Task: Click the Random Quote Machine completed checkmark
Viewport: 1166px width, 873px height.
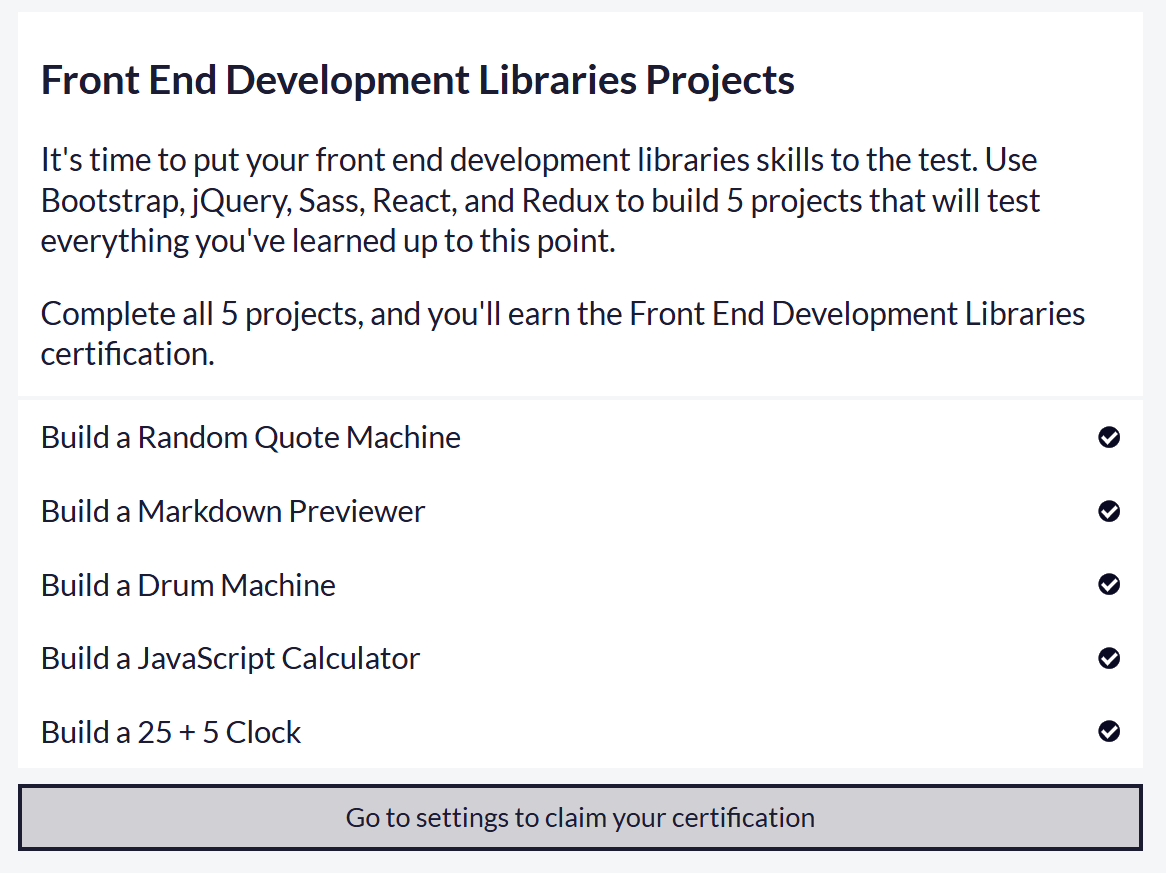Action: [x=1108, y=437]
